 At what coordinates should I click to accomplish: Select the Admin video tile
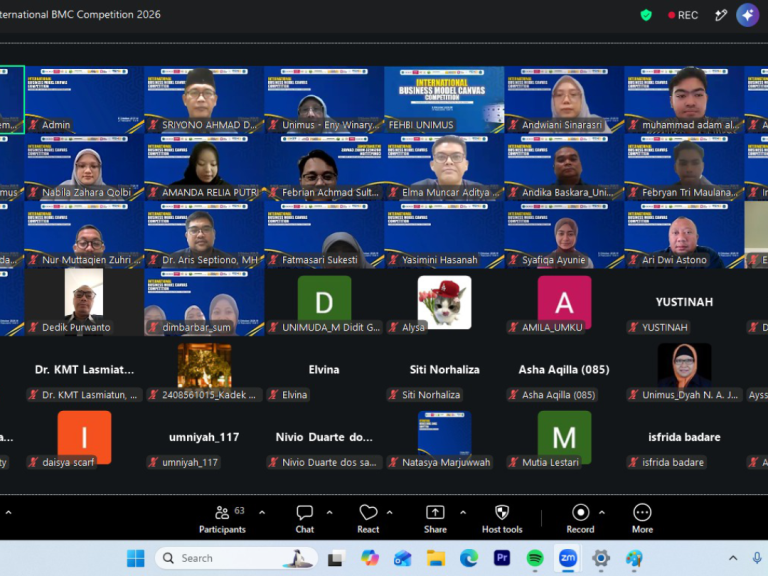(84, 100)
